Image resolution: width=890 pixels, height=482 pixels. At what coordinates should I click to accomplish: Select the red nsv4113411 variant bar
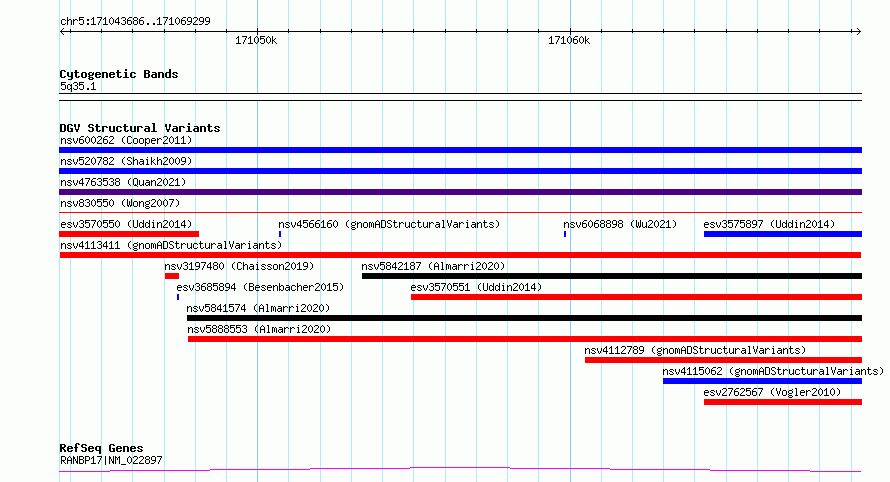click(x=460, y=255)
